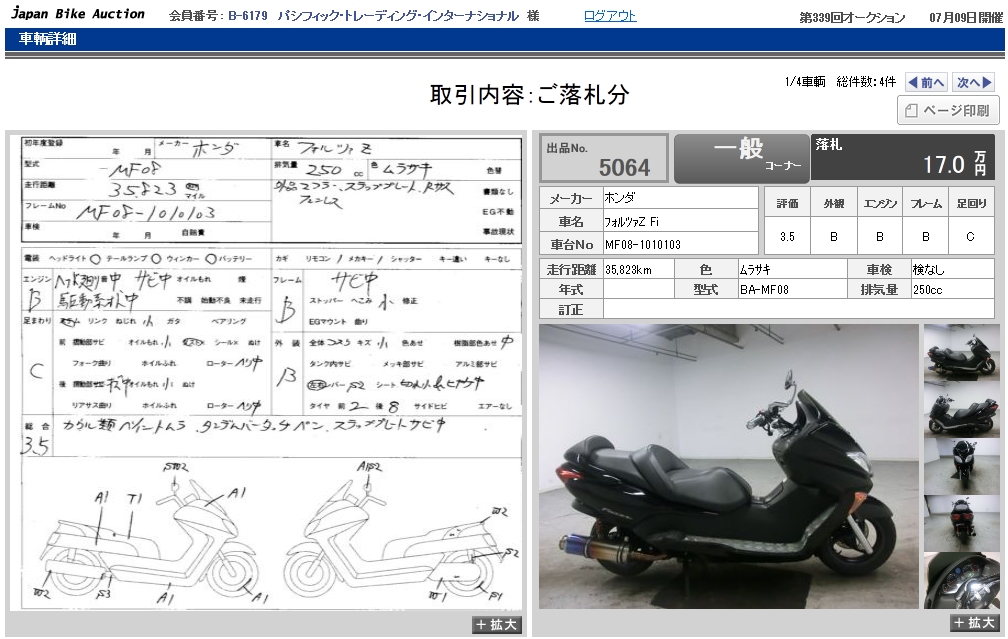Enlarge the inspection sheet with 拡大 button

[x=496, y=624]
